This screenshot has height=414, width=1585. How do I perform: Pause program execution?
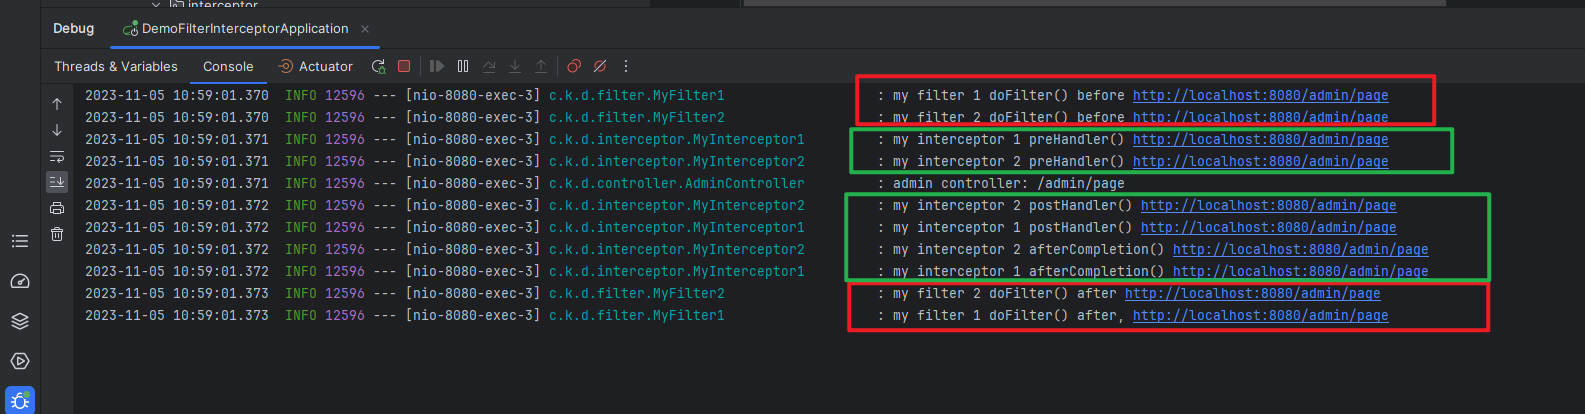click(463, 66)
